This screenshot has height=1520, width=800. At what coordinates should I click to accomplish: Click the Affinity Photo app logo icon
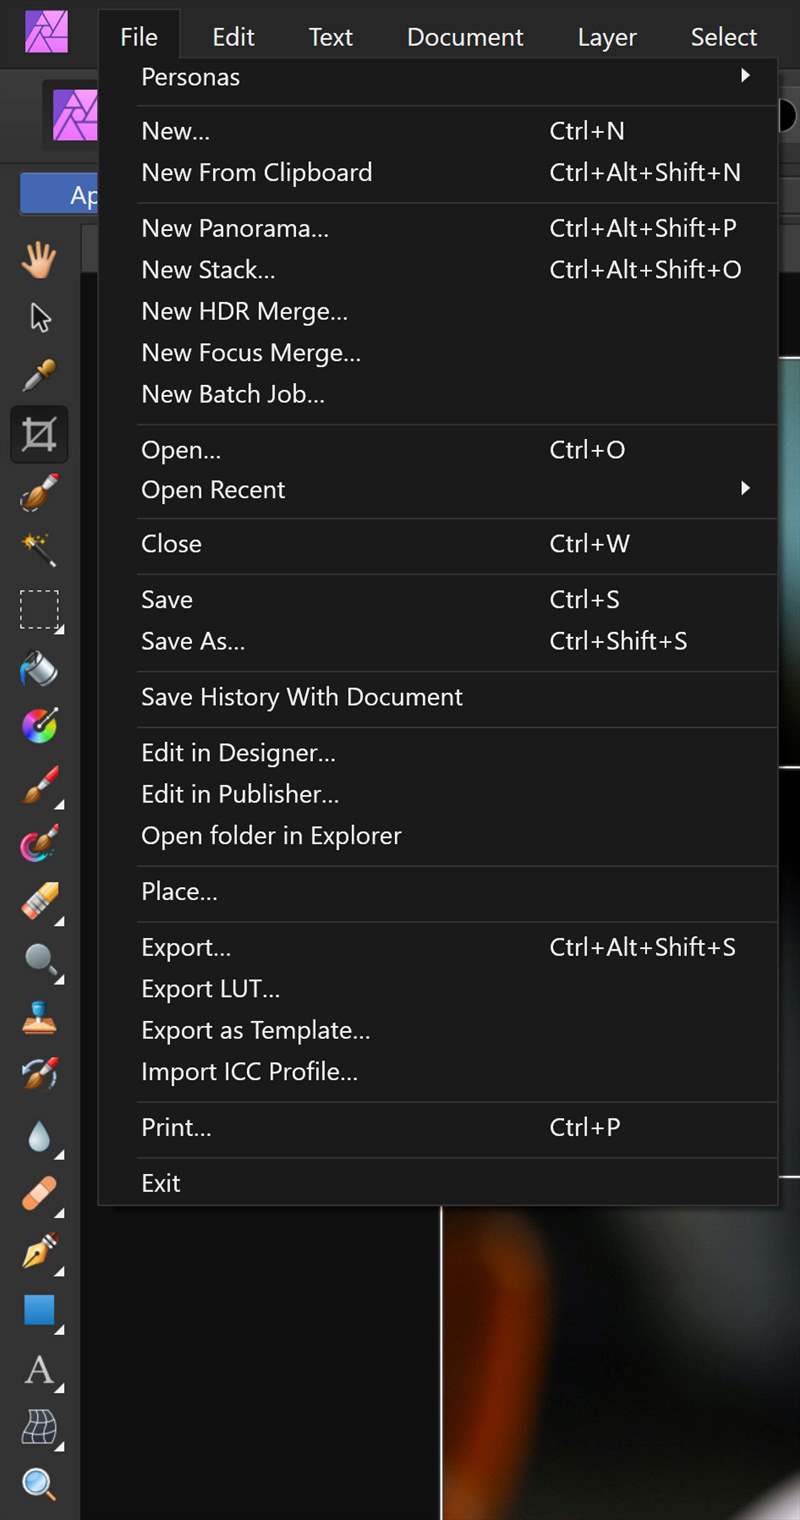click(46, 32)
